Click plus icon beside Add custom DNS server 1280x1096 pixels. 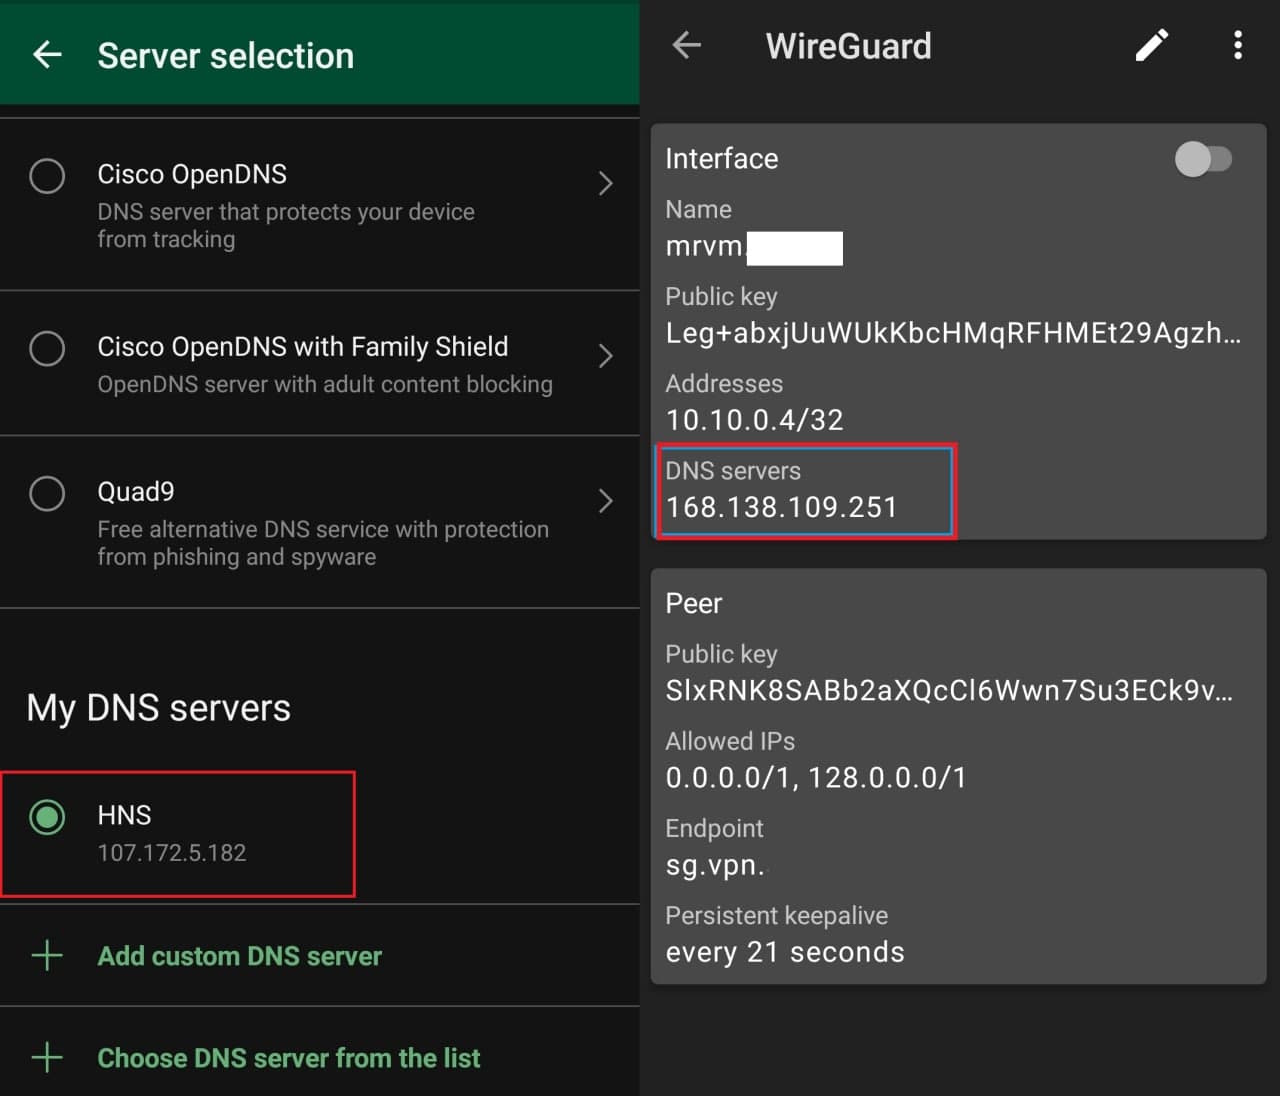tap(47, 955)
